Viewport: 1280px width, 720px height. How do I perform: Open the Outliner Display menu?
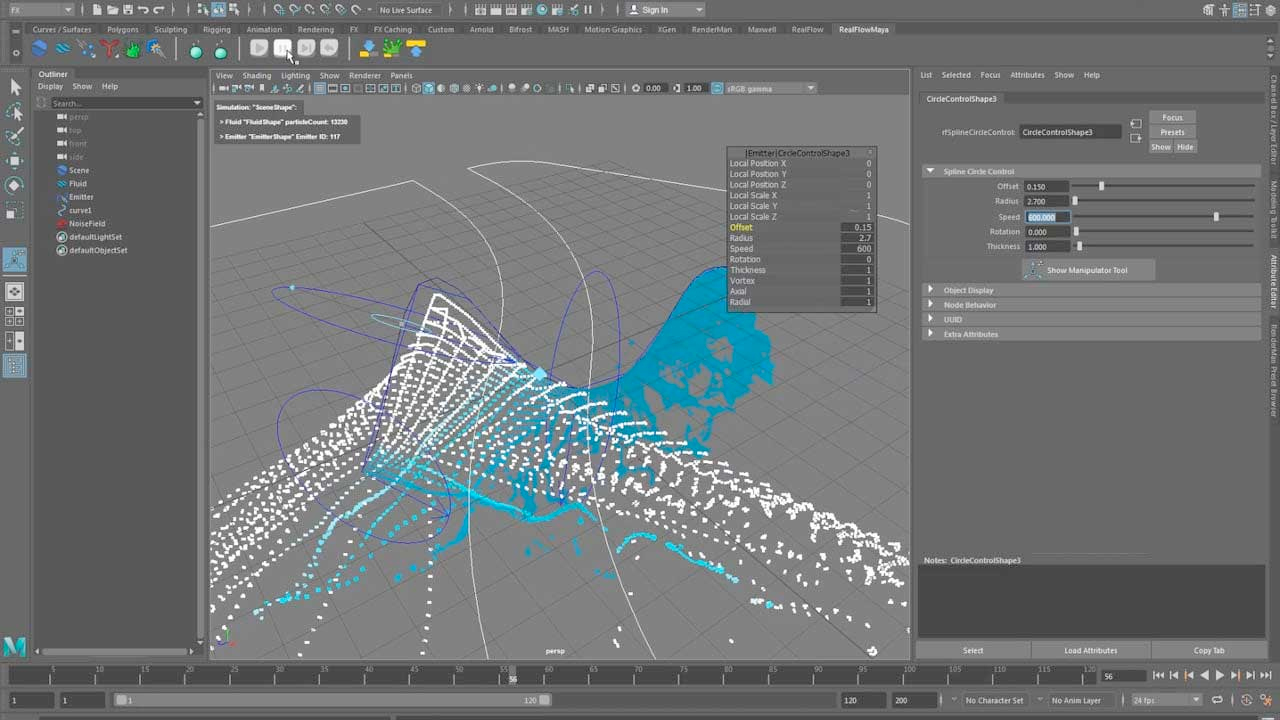point(50,86)
